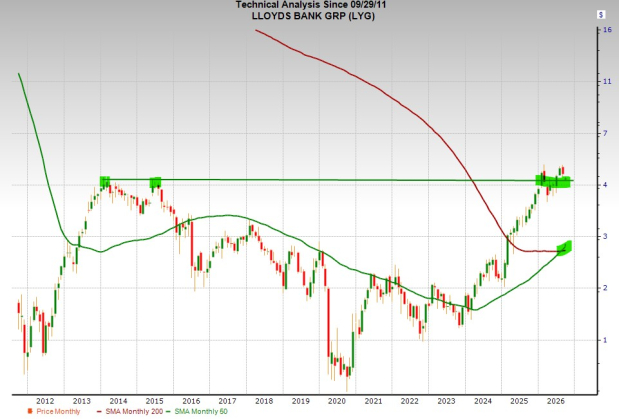Click the 2026 x-axis year label

555,401
